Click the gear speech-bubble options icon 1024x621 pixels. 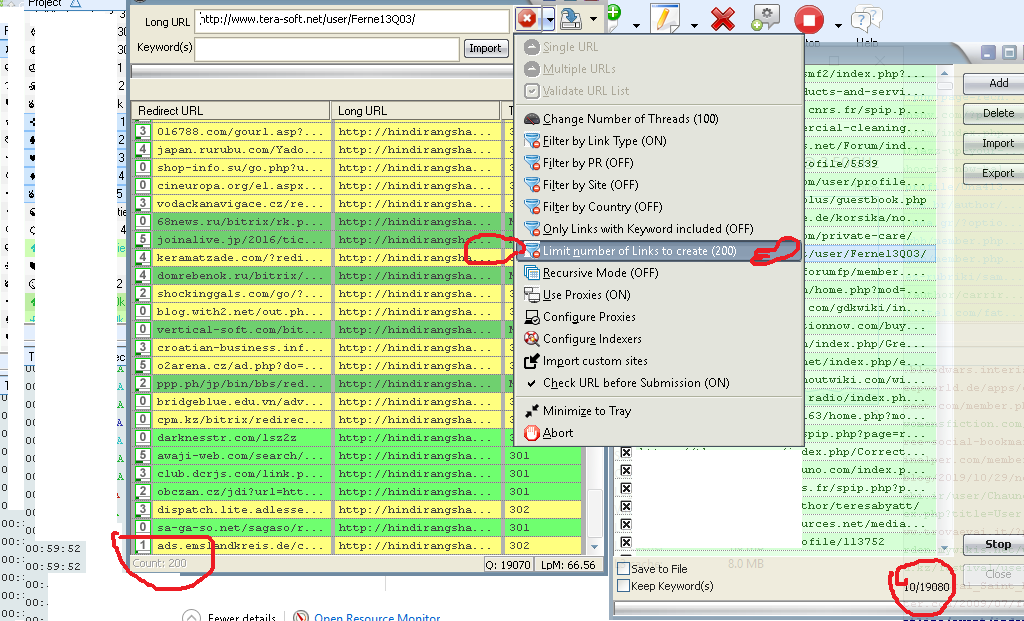(x=765, y=18)
